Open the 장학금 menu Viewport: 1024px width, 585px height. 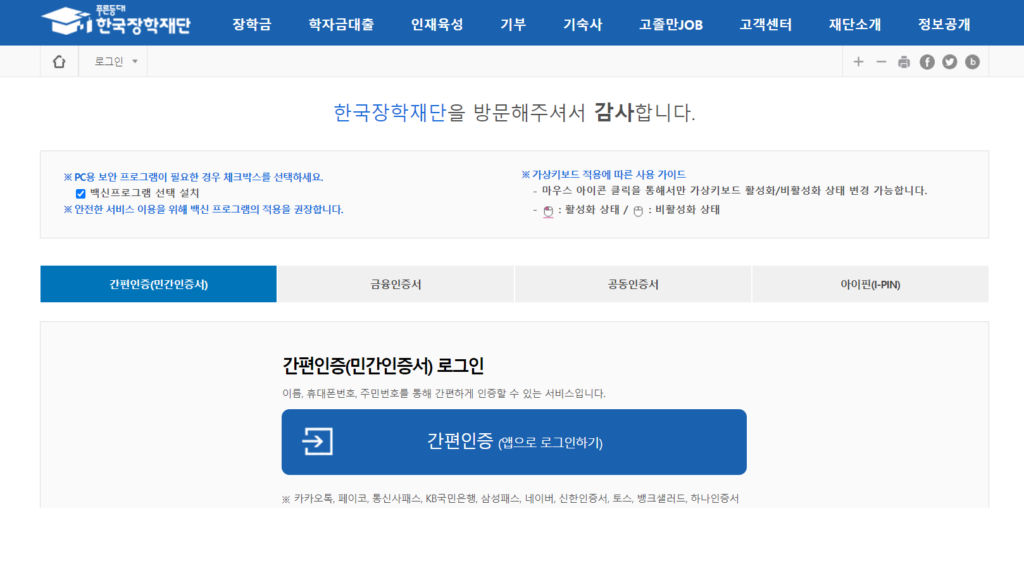(251, 24)
